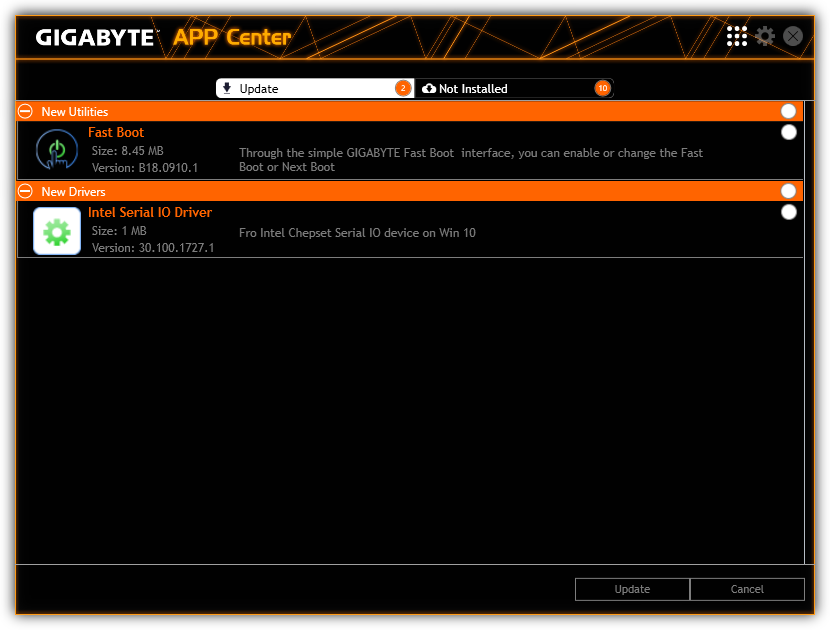Click 'Size: 8.45 MB' text
The image size is (830, 630).
point(128,151)
